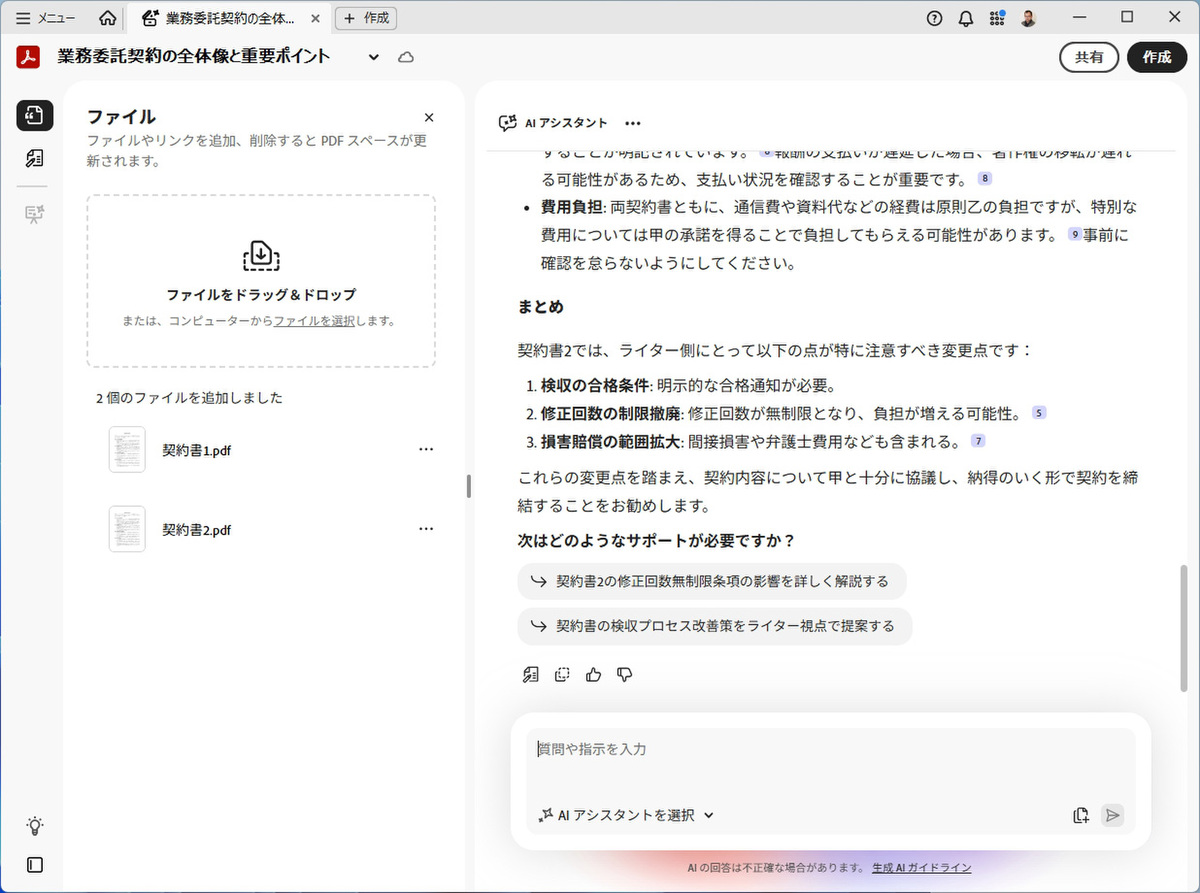Screen dimensions: 1200x893
Task: Click the cloud sync status icon
Action: pos(406,57)
